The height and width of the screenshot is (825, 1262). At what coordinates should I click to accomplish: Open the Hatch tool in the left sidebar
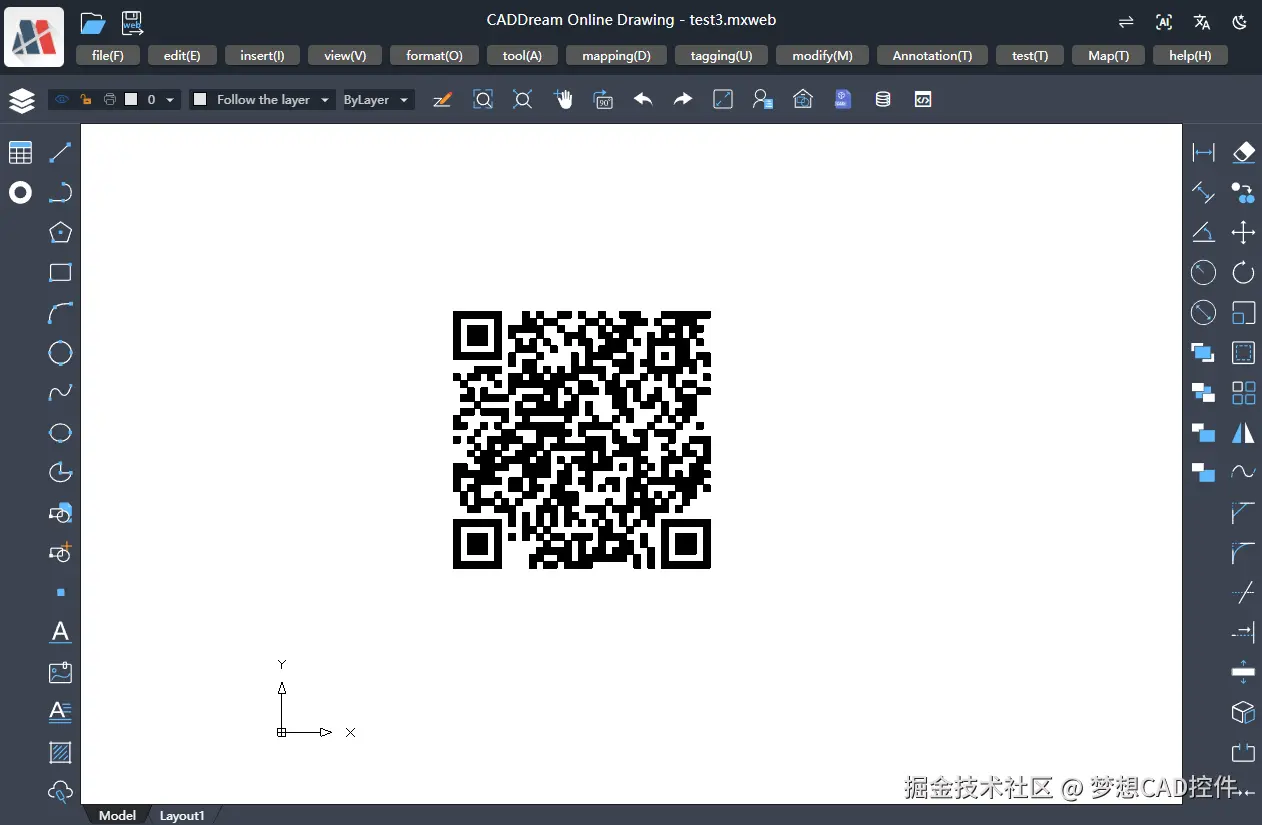[x=60, y=752]
